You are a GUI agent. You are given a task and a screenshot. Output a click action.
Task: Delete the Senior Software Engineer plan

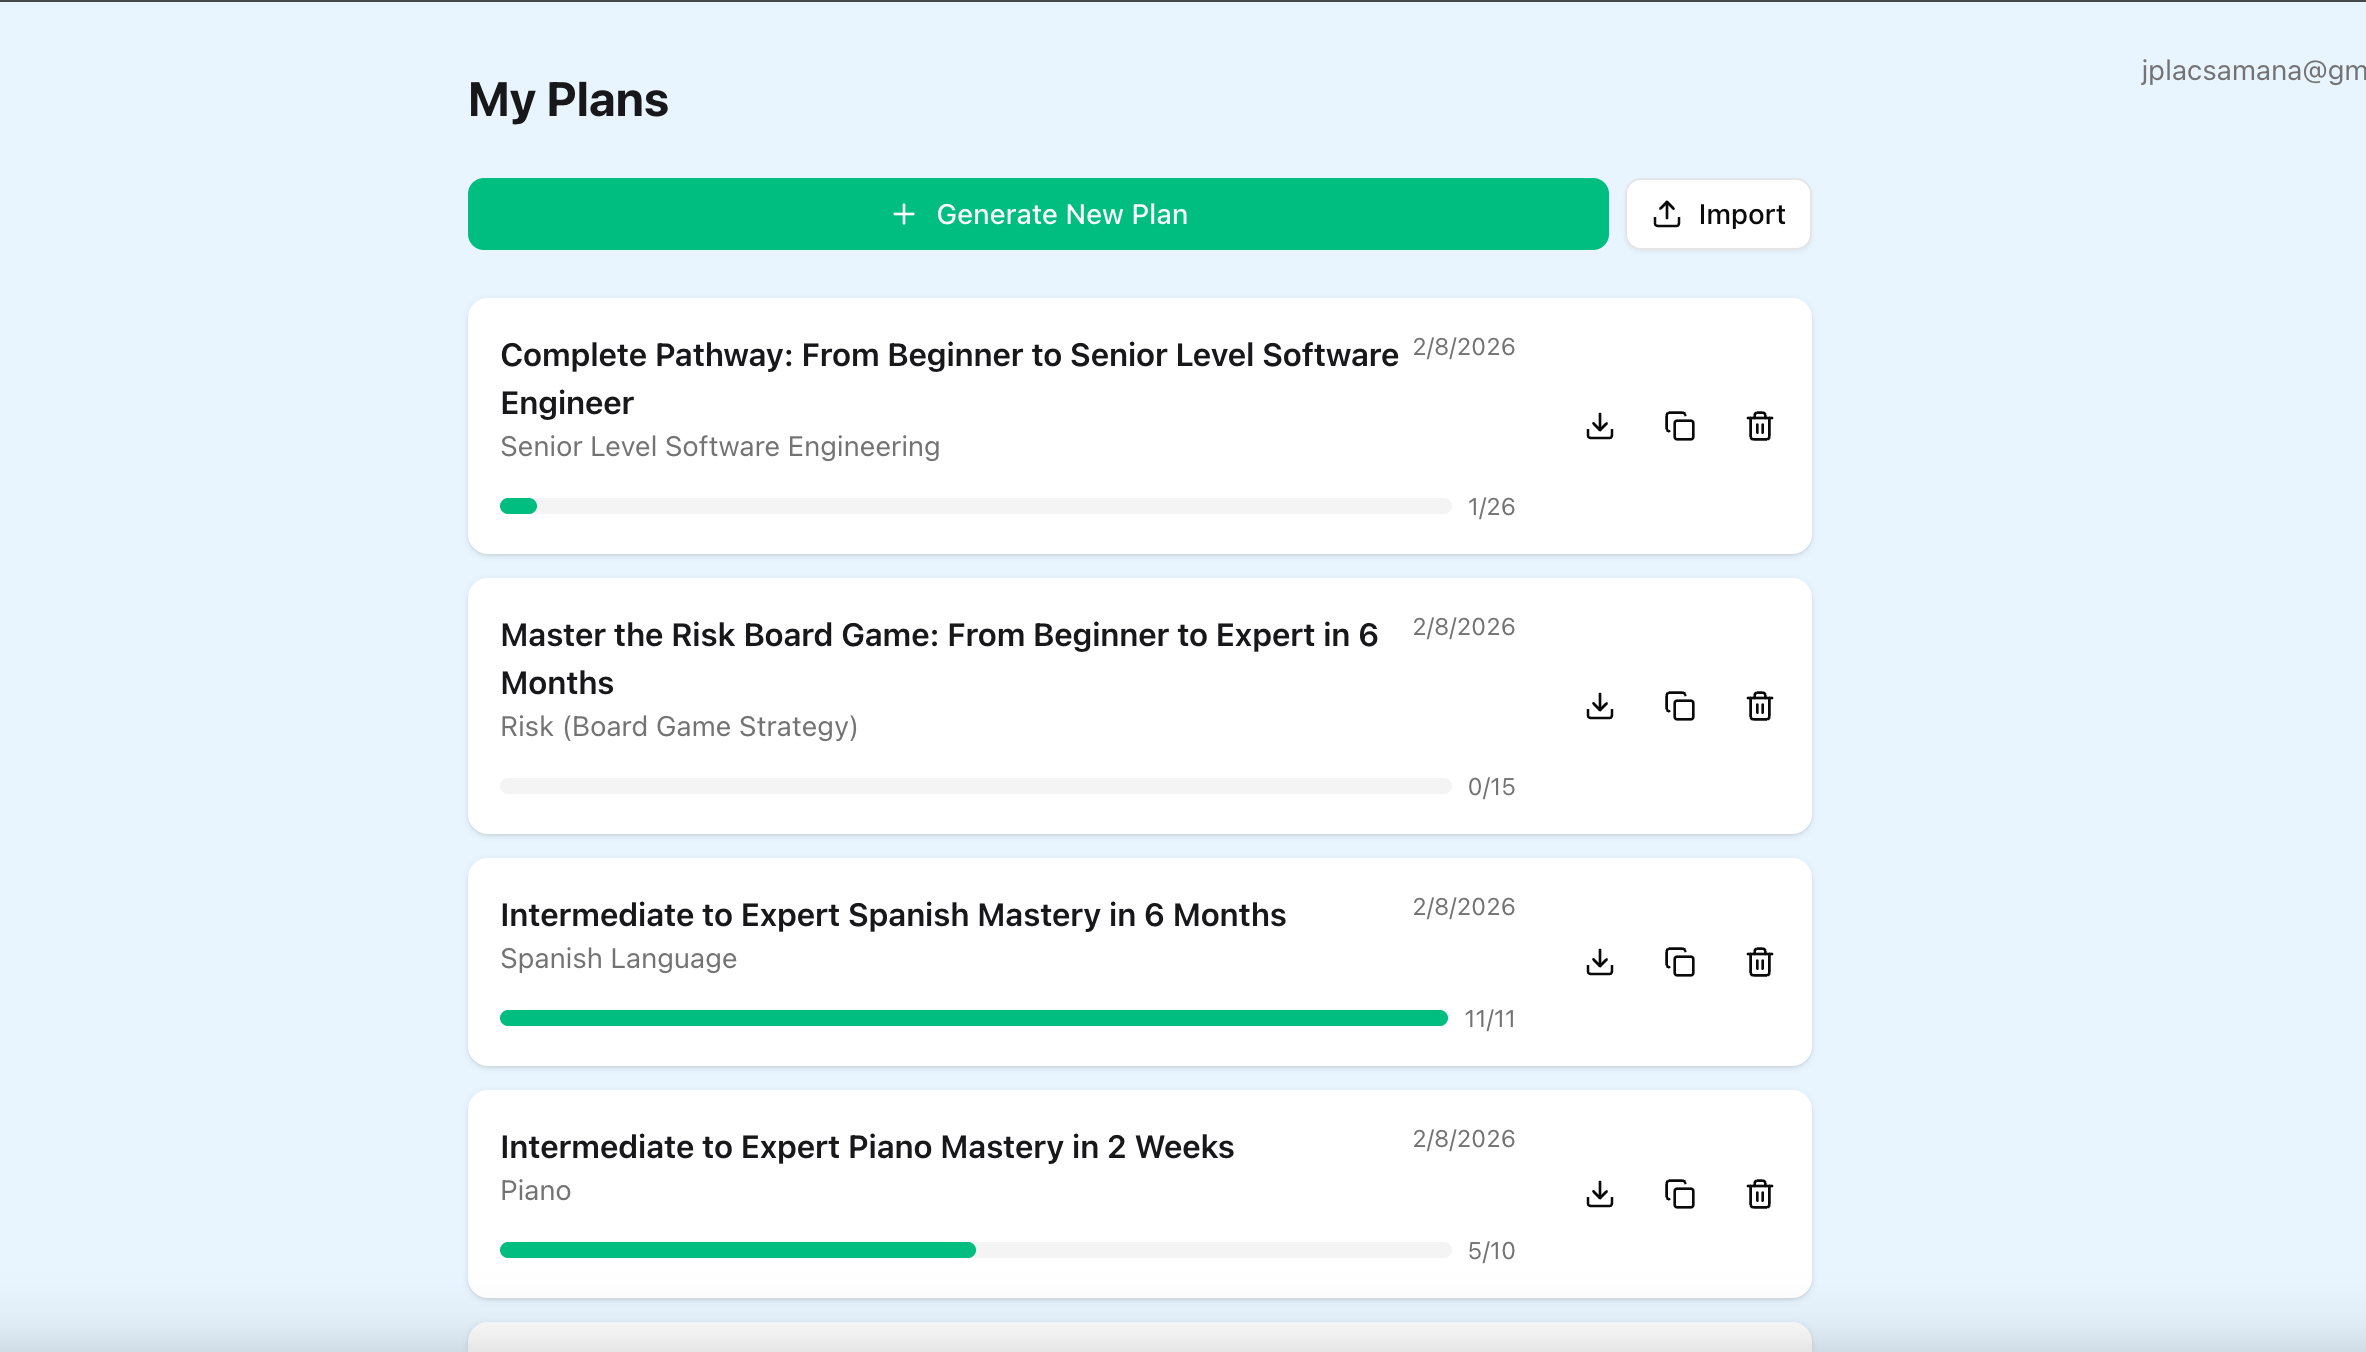1760,426
